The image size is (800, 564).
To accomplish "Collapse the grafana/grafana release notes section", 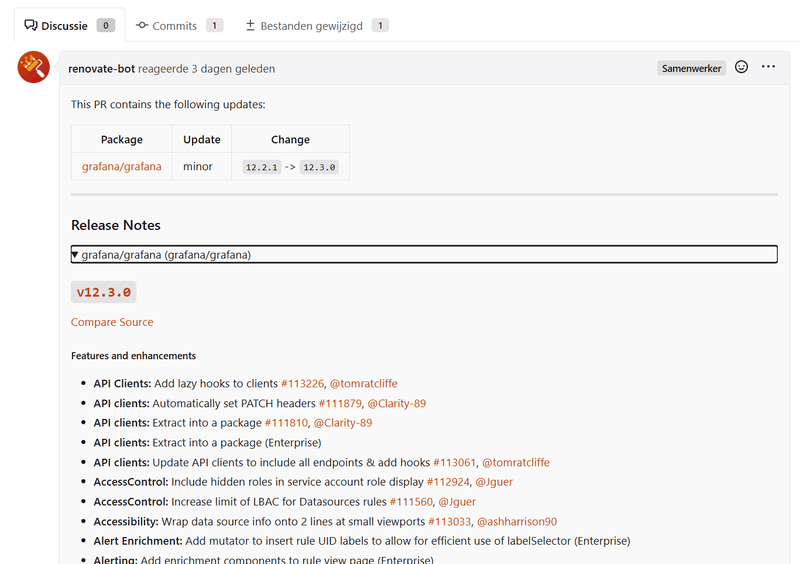I will click(160, 255).
